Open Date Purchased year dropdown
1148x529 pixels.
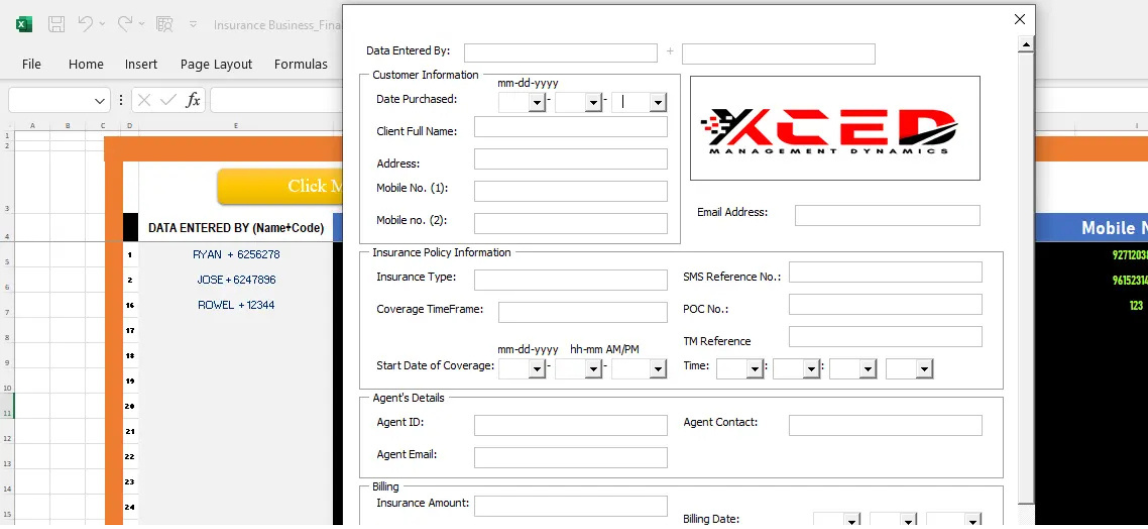[657, 102]
